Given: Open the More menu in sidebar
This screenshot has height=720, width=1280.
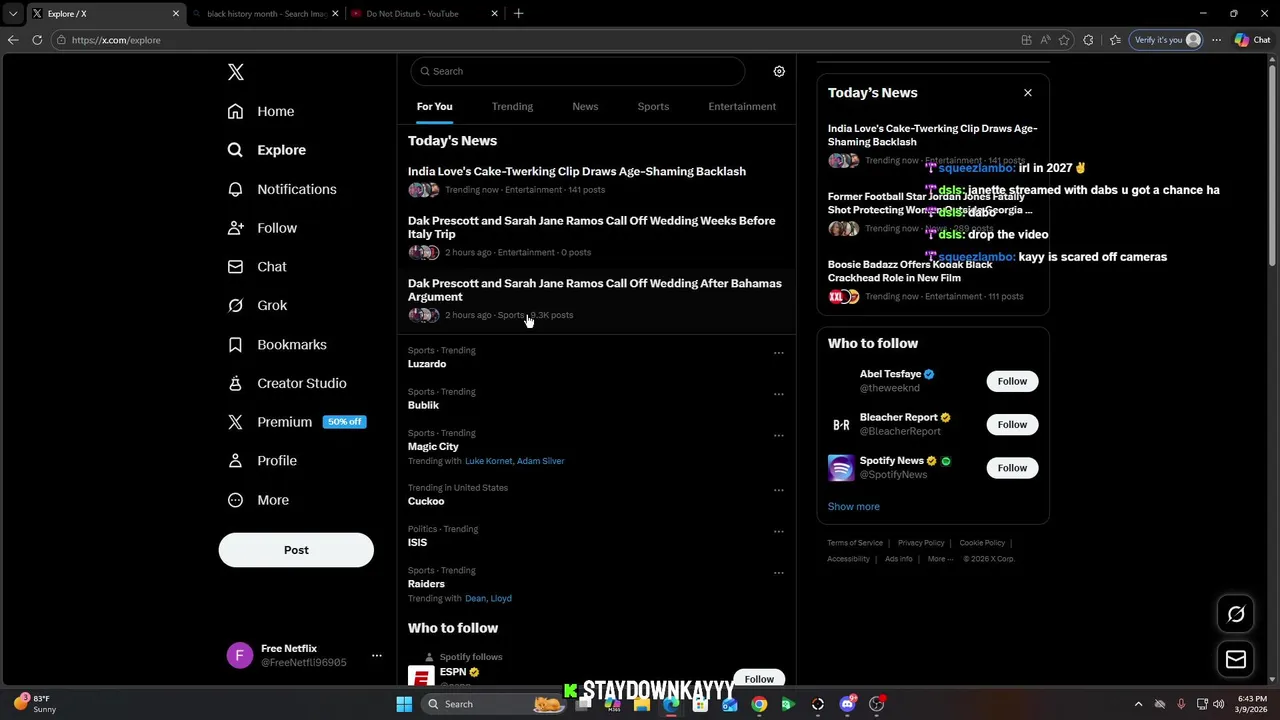Looking at the screenshot, I should [x=258, y=500].
